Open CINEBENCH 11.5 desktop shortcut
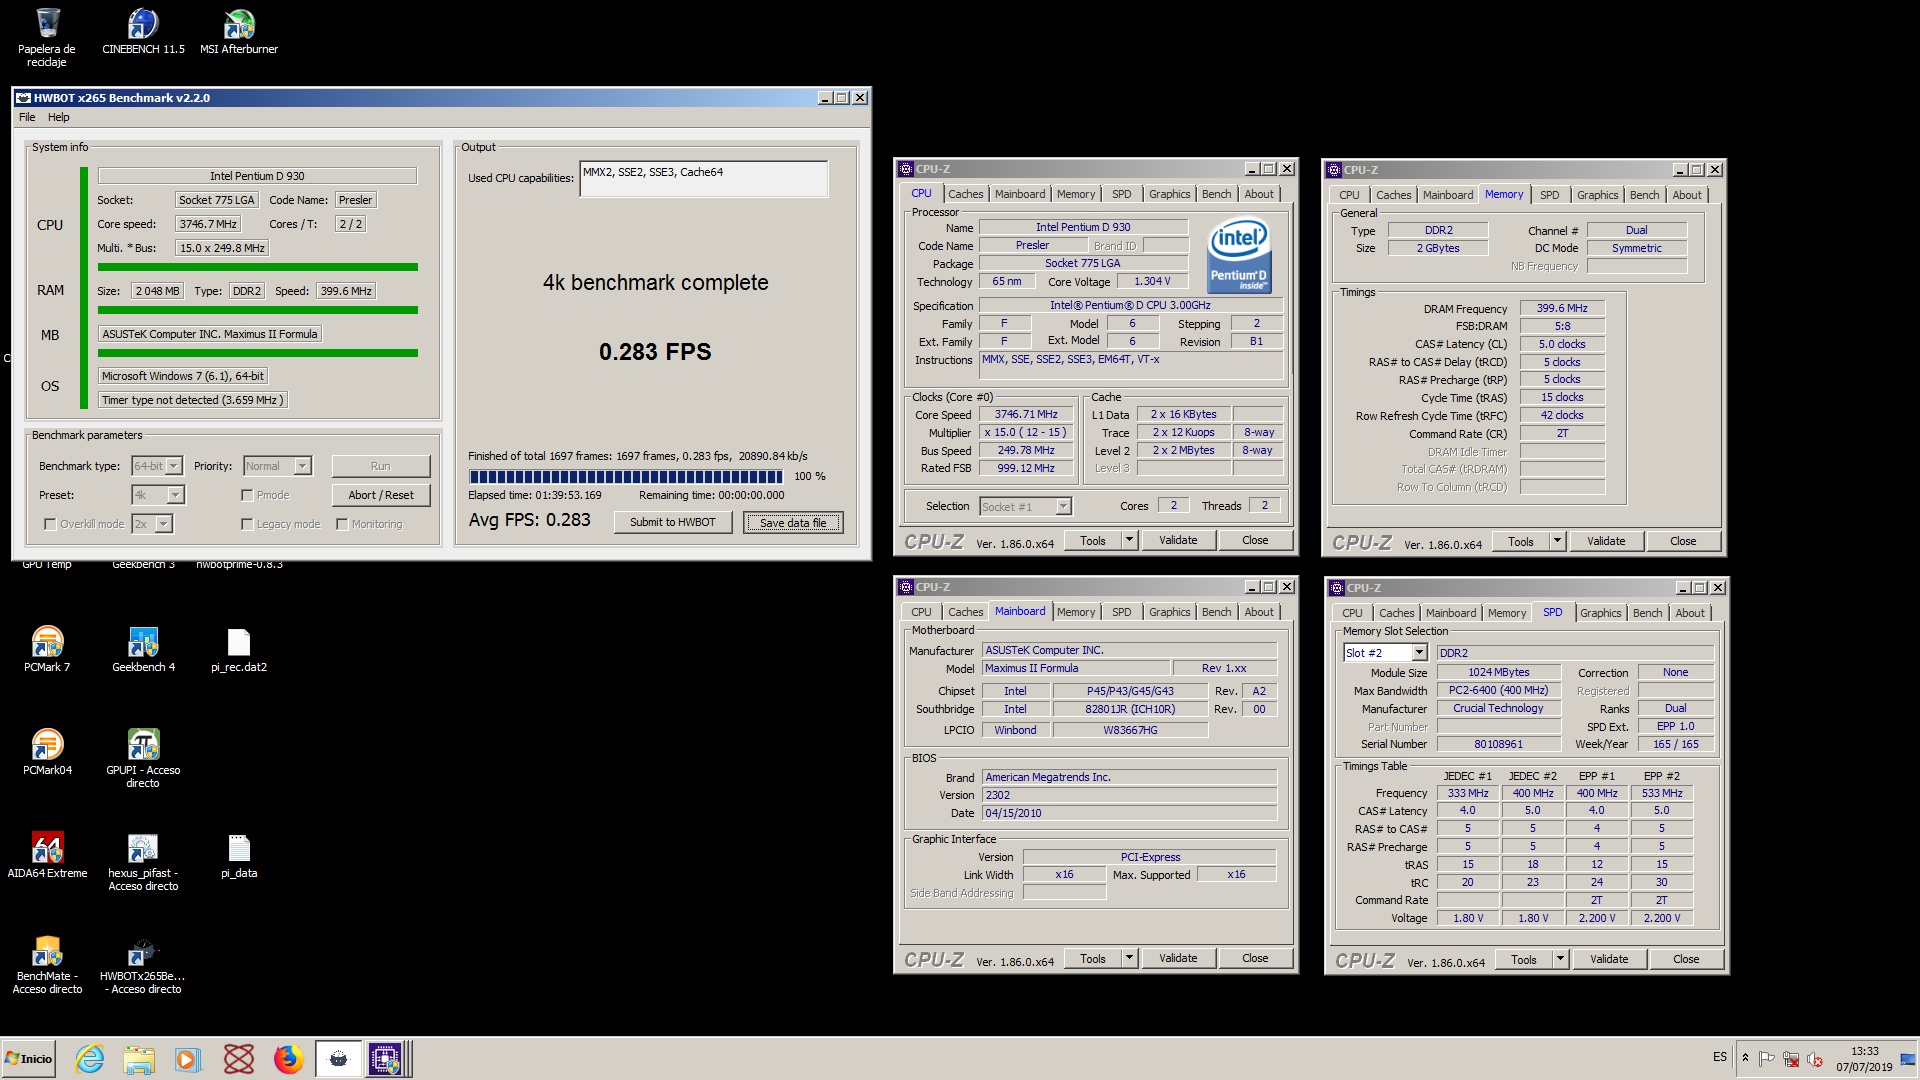 pos(143,31)
